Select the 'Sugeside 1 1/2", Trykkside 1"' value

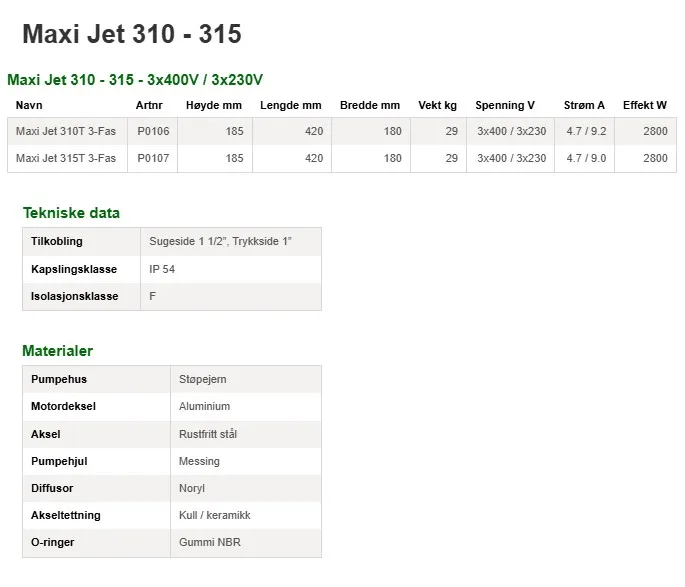pyautogui.click(x=220, y=241)
